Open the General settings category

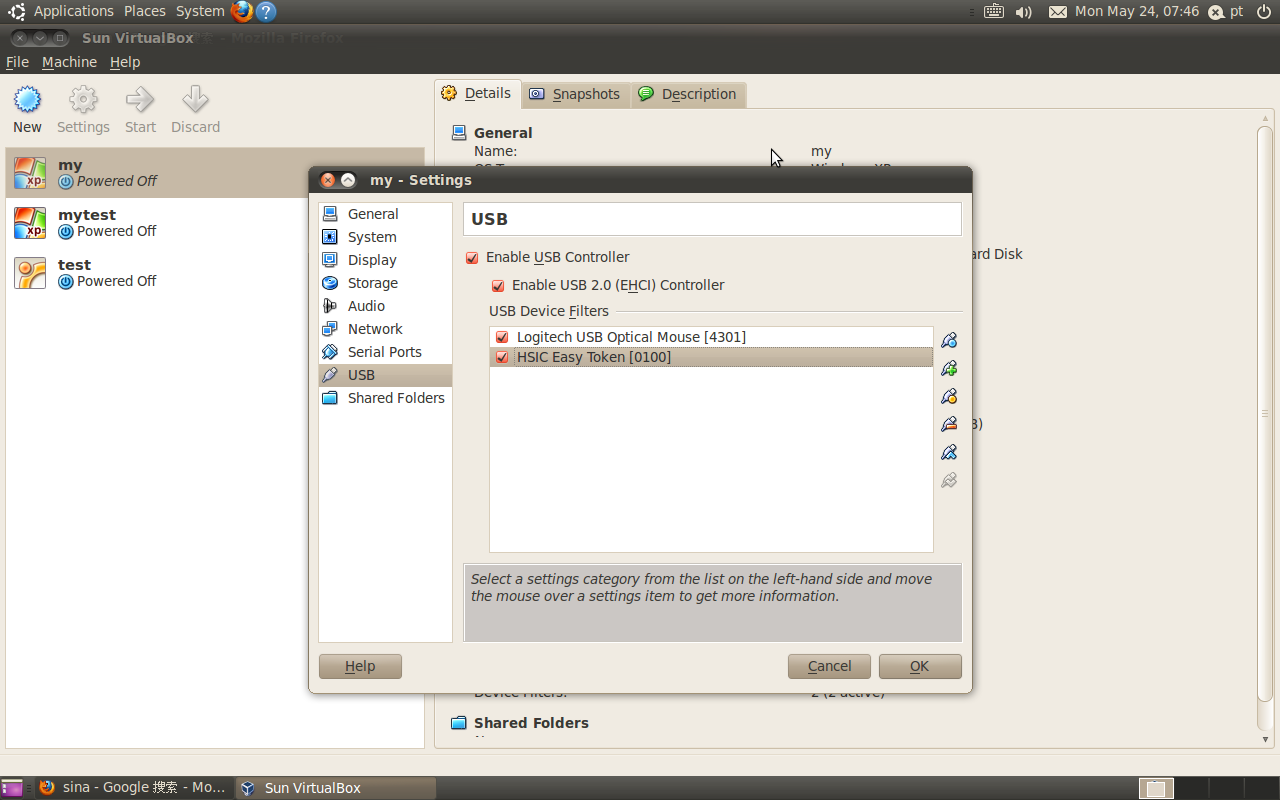click(385, 214)
